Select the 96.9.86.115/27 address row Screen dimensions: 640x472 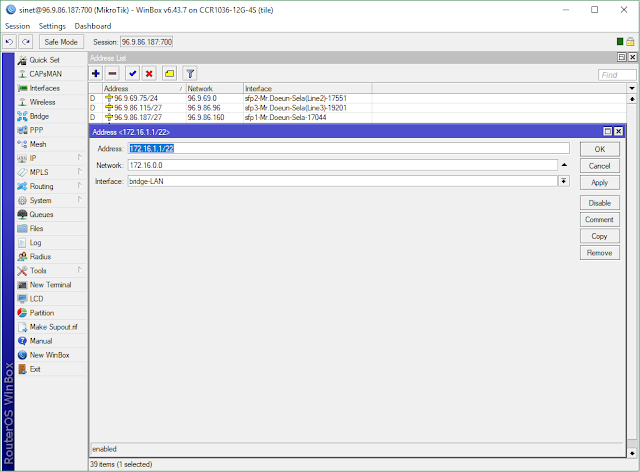(x=358, y=108)
